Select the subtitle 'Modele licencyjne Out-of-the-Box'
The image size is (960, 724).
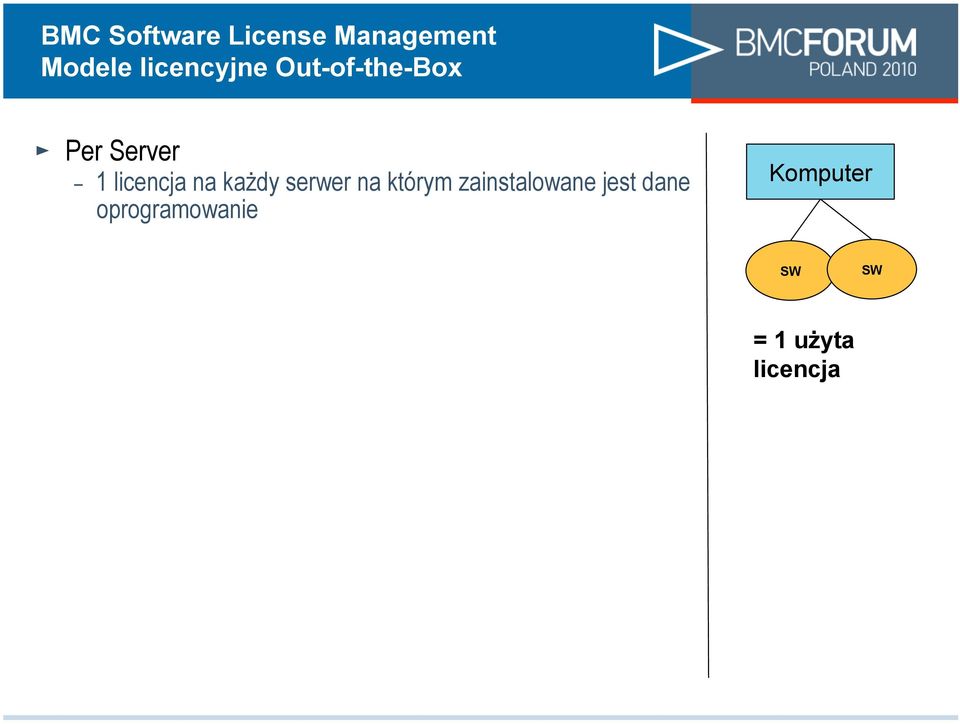tap(251, 67)
